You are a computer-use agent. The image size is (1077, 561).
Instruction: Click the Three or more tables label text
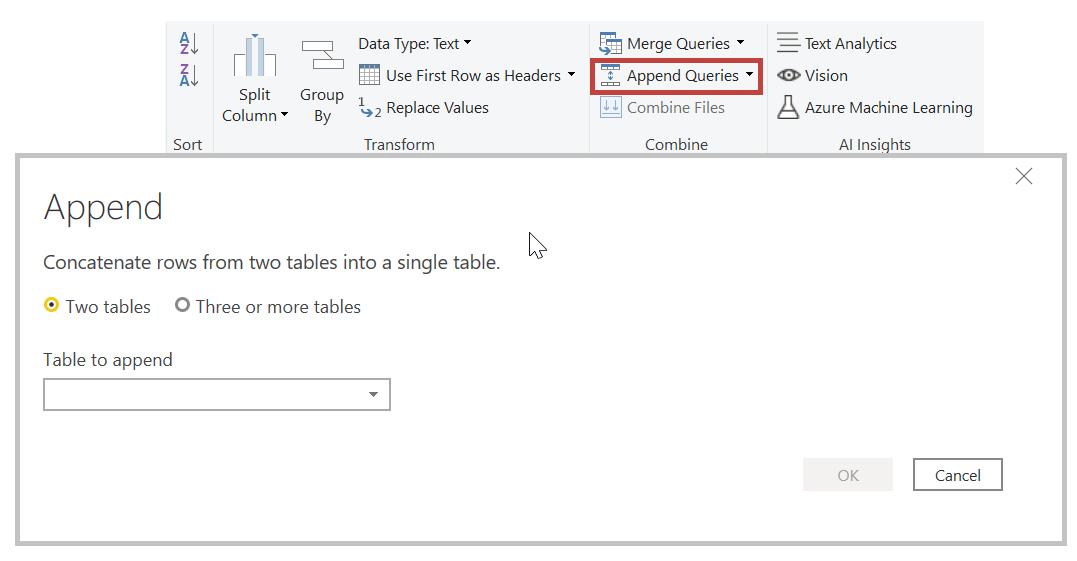click(278, 306)
